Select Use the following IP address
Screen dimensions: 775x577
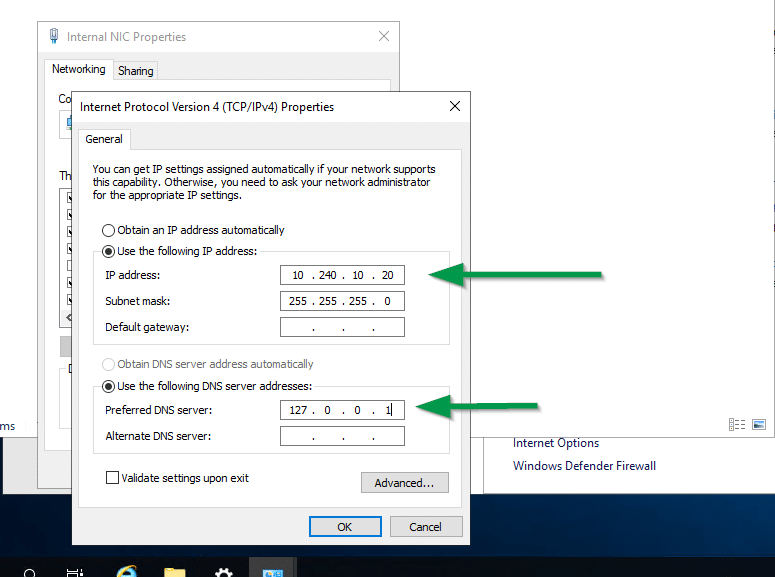pyautogui.click(x=109, y=251)
